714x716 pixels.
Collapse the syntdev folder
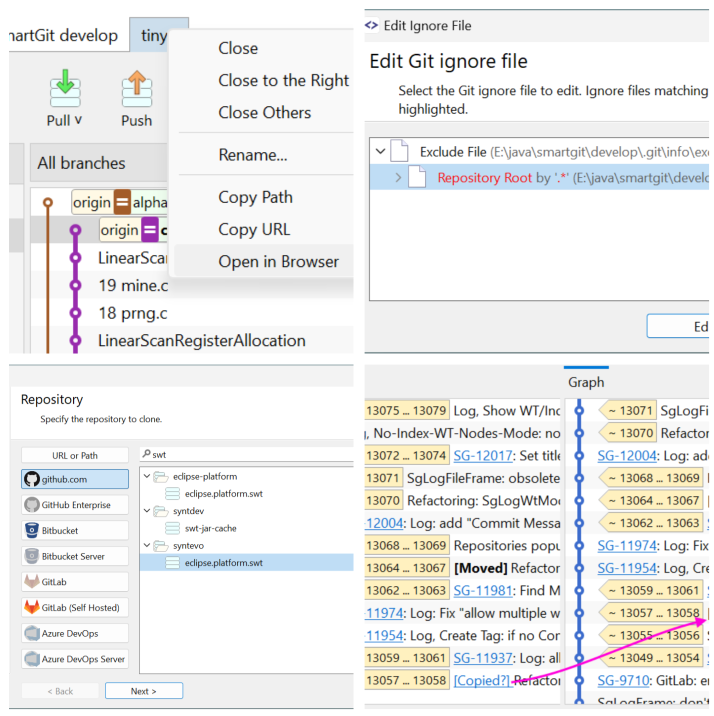pyautogui.click(x=147, y=511)
